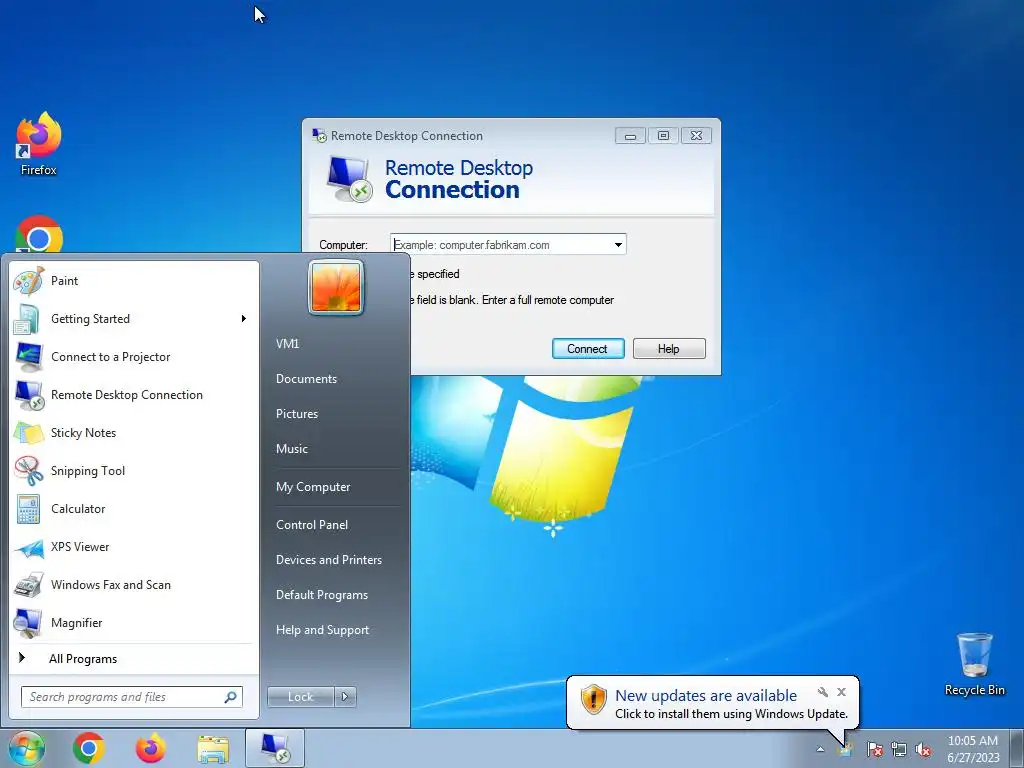Screen dimensions: 1024x768
Task: Minimize Remote Desktop Connection window
Action: (x=630, y=136)
